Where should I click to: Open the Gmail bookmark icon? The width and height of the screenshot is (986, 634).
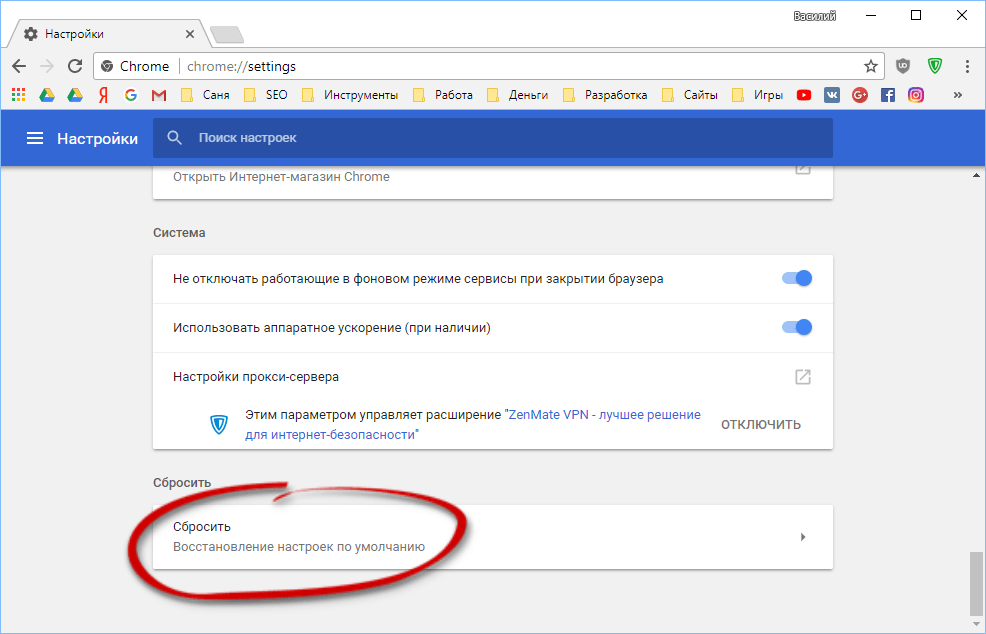point(158,95)
